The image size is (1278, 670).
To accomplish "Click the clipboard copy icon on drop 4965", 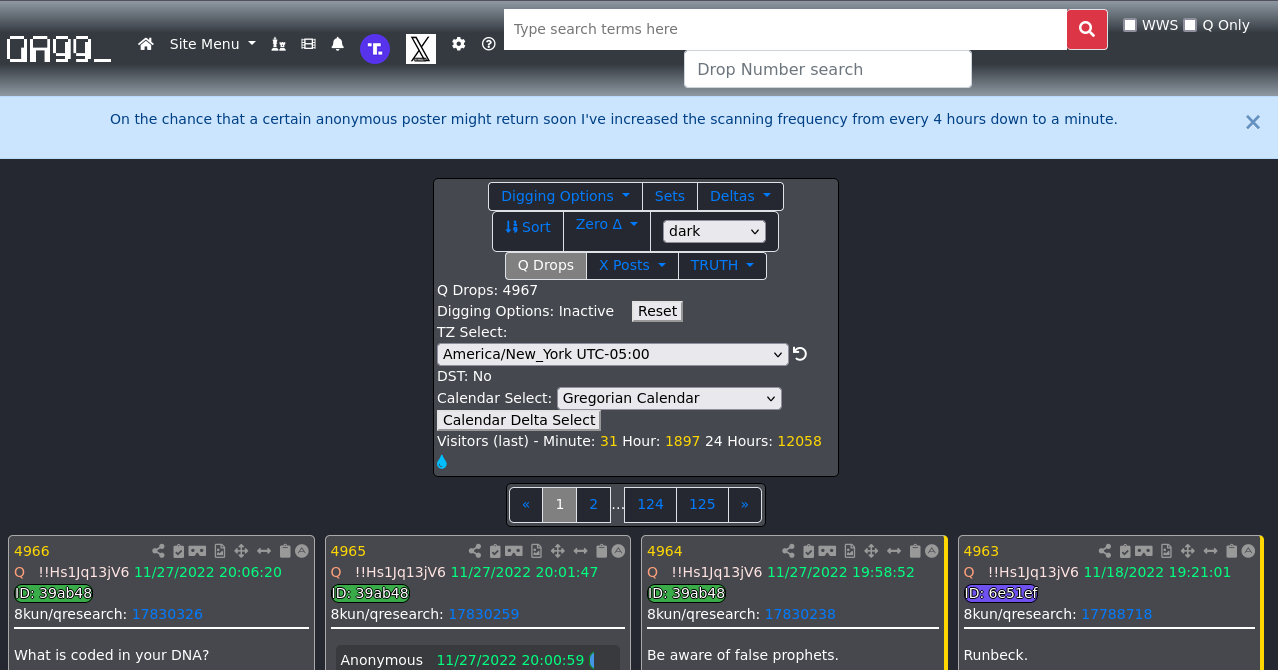I will [601, 551].
